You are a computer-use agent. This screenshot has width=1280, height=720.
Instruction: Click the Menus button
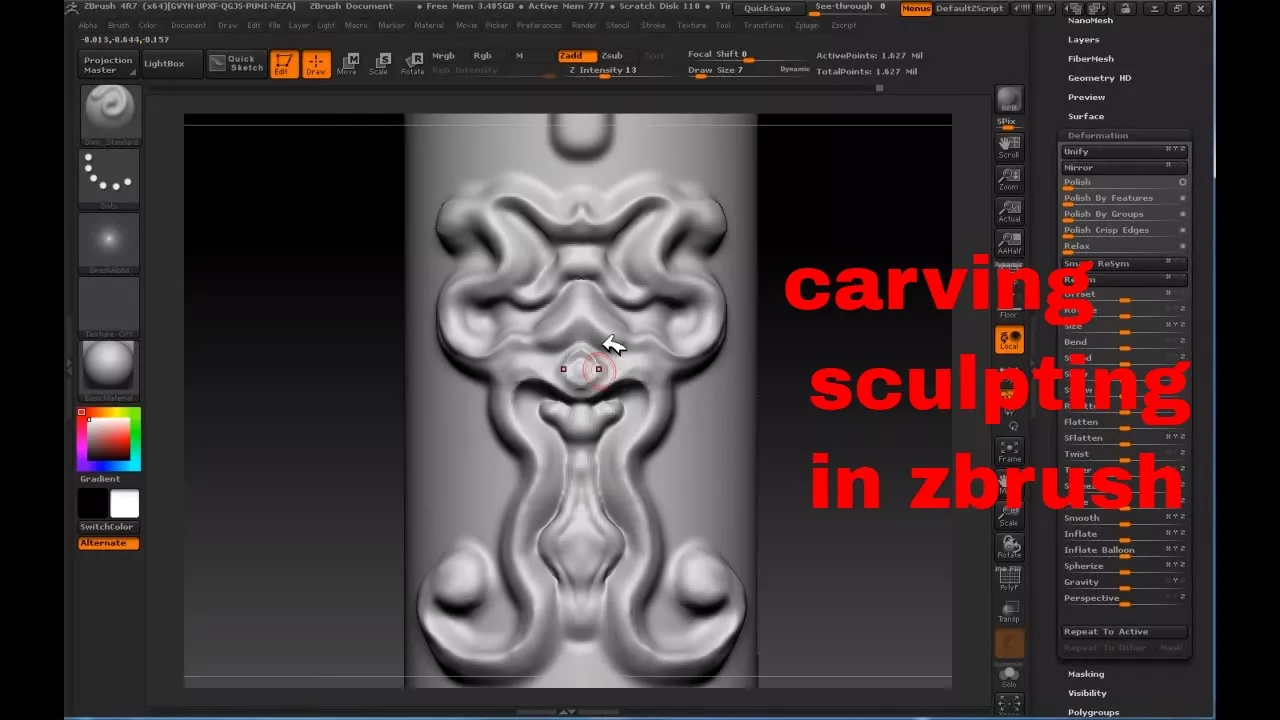(915, 8)
